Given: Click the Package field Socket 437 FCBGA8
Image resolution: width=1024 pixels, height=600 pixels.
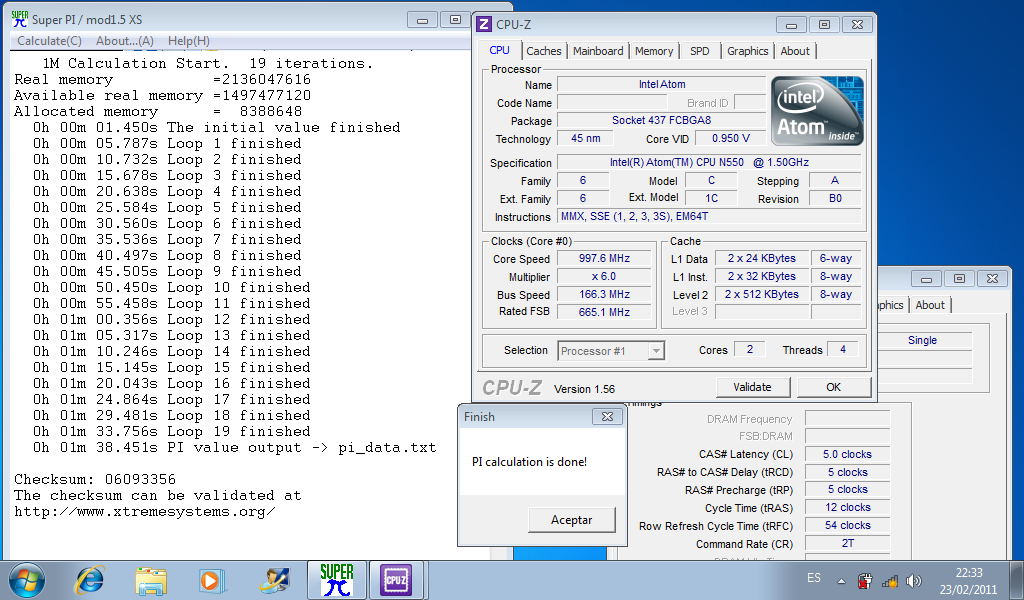Looking at the screenshot, I should click(x=661, y=120).
